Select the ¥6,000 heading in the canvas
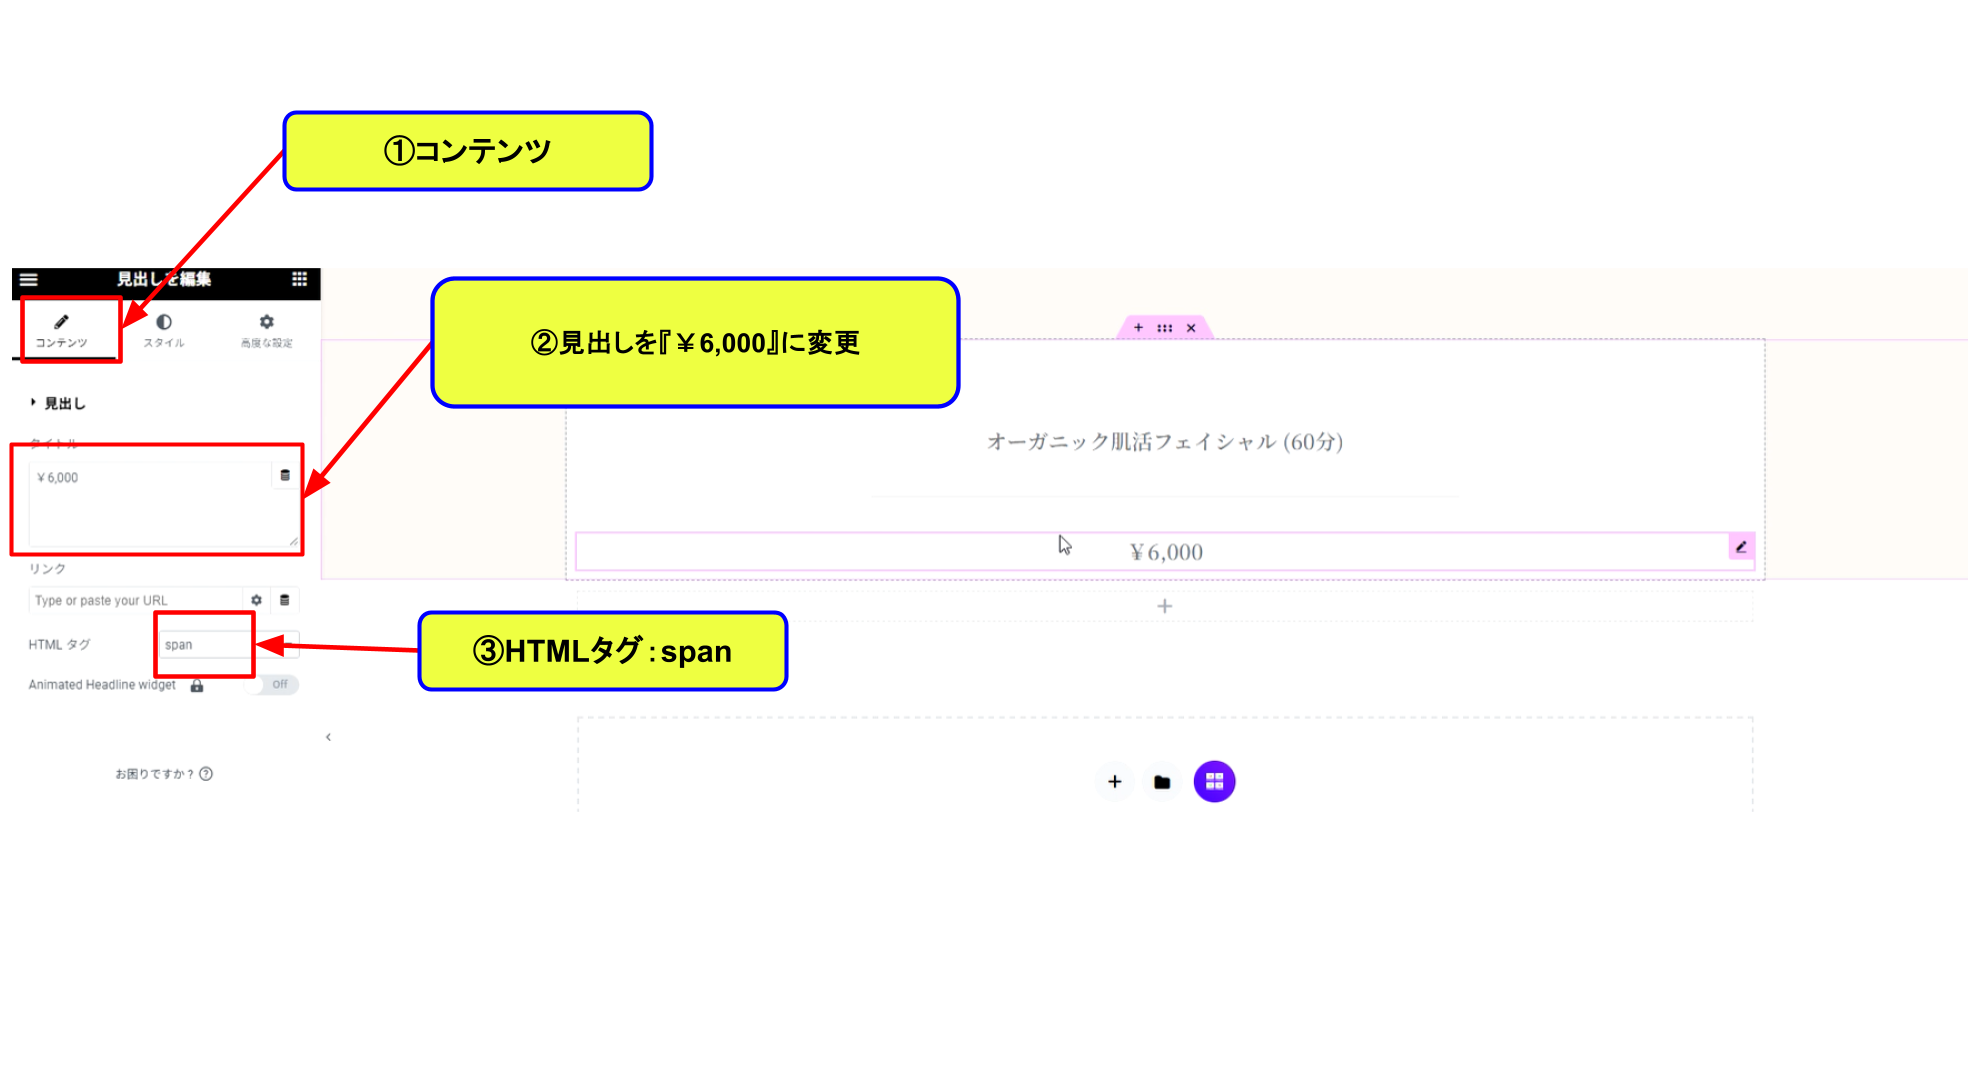This screenshot has width=1980, height=1080. point(1166,552)
